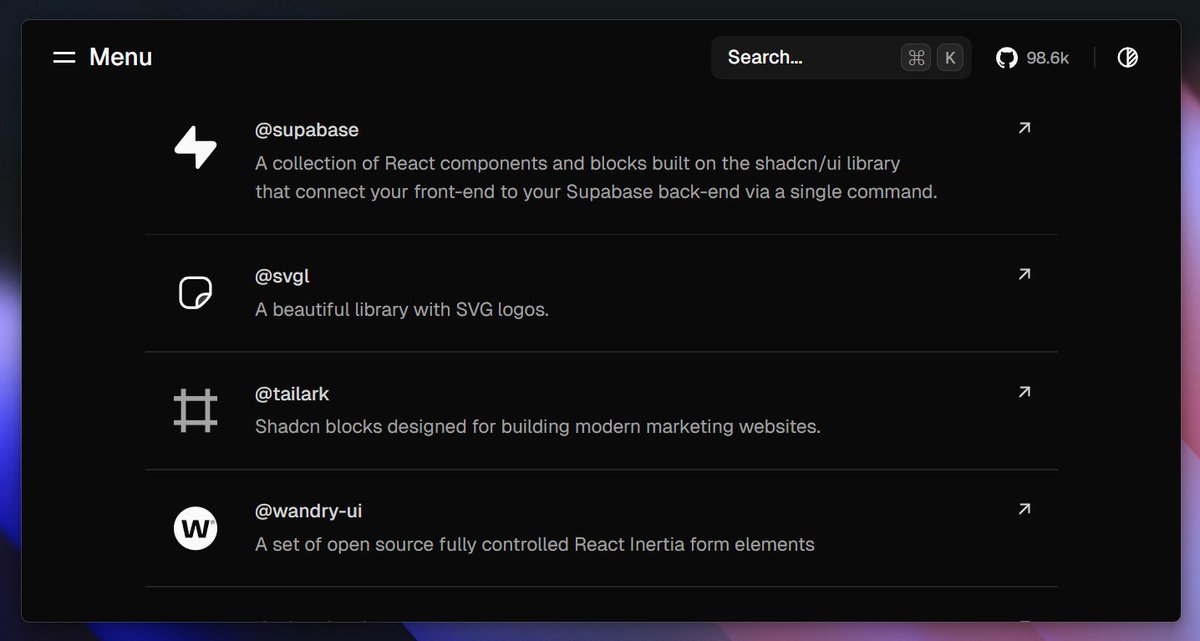Toggle the dark/light theme switch
The width and height of the screenshot is (1200, 641).
click(1127, 58)
